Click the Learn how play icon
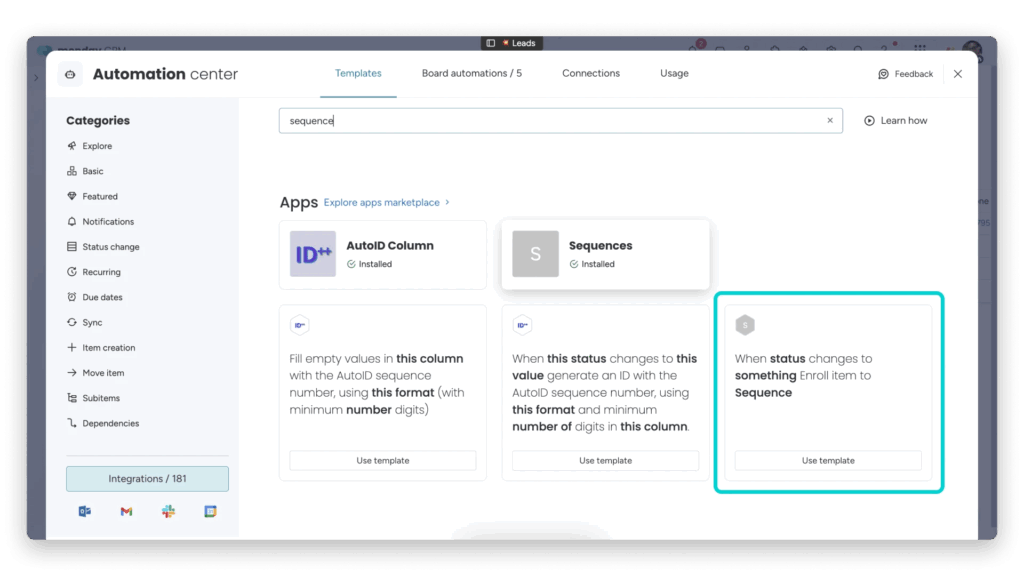Screen dimensions: 1024x576 869,121
